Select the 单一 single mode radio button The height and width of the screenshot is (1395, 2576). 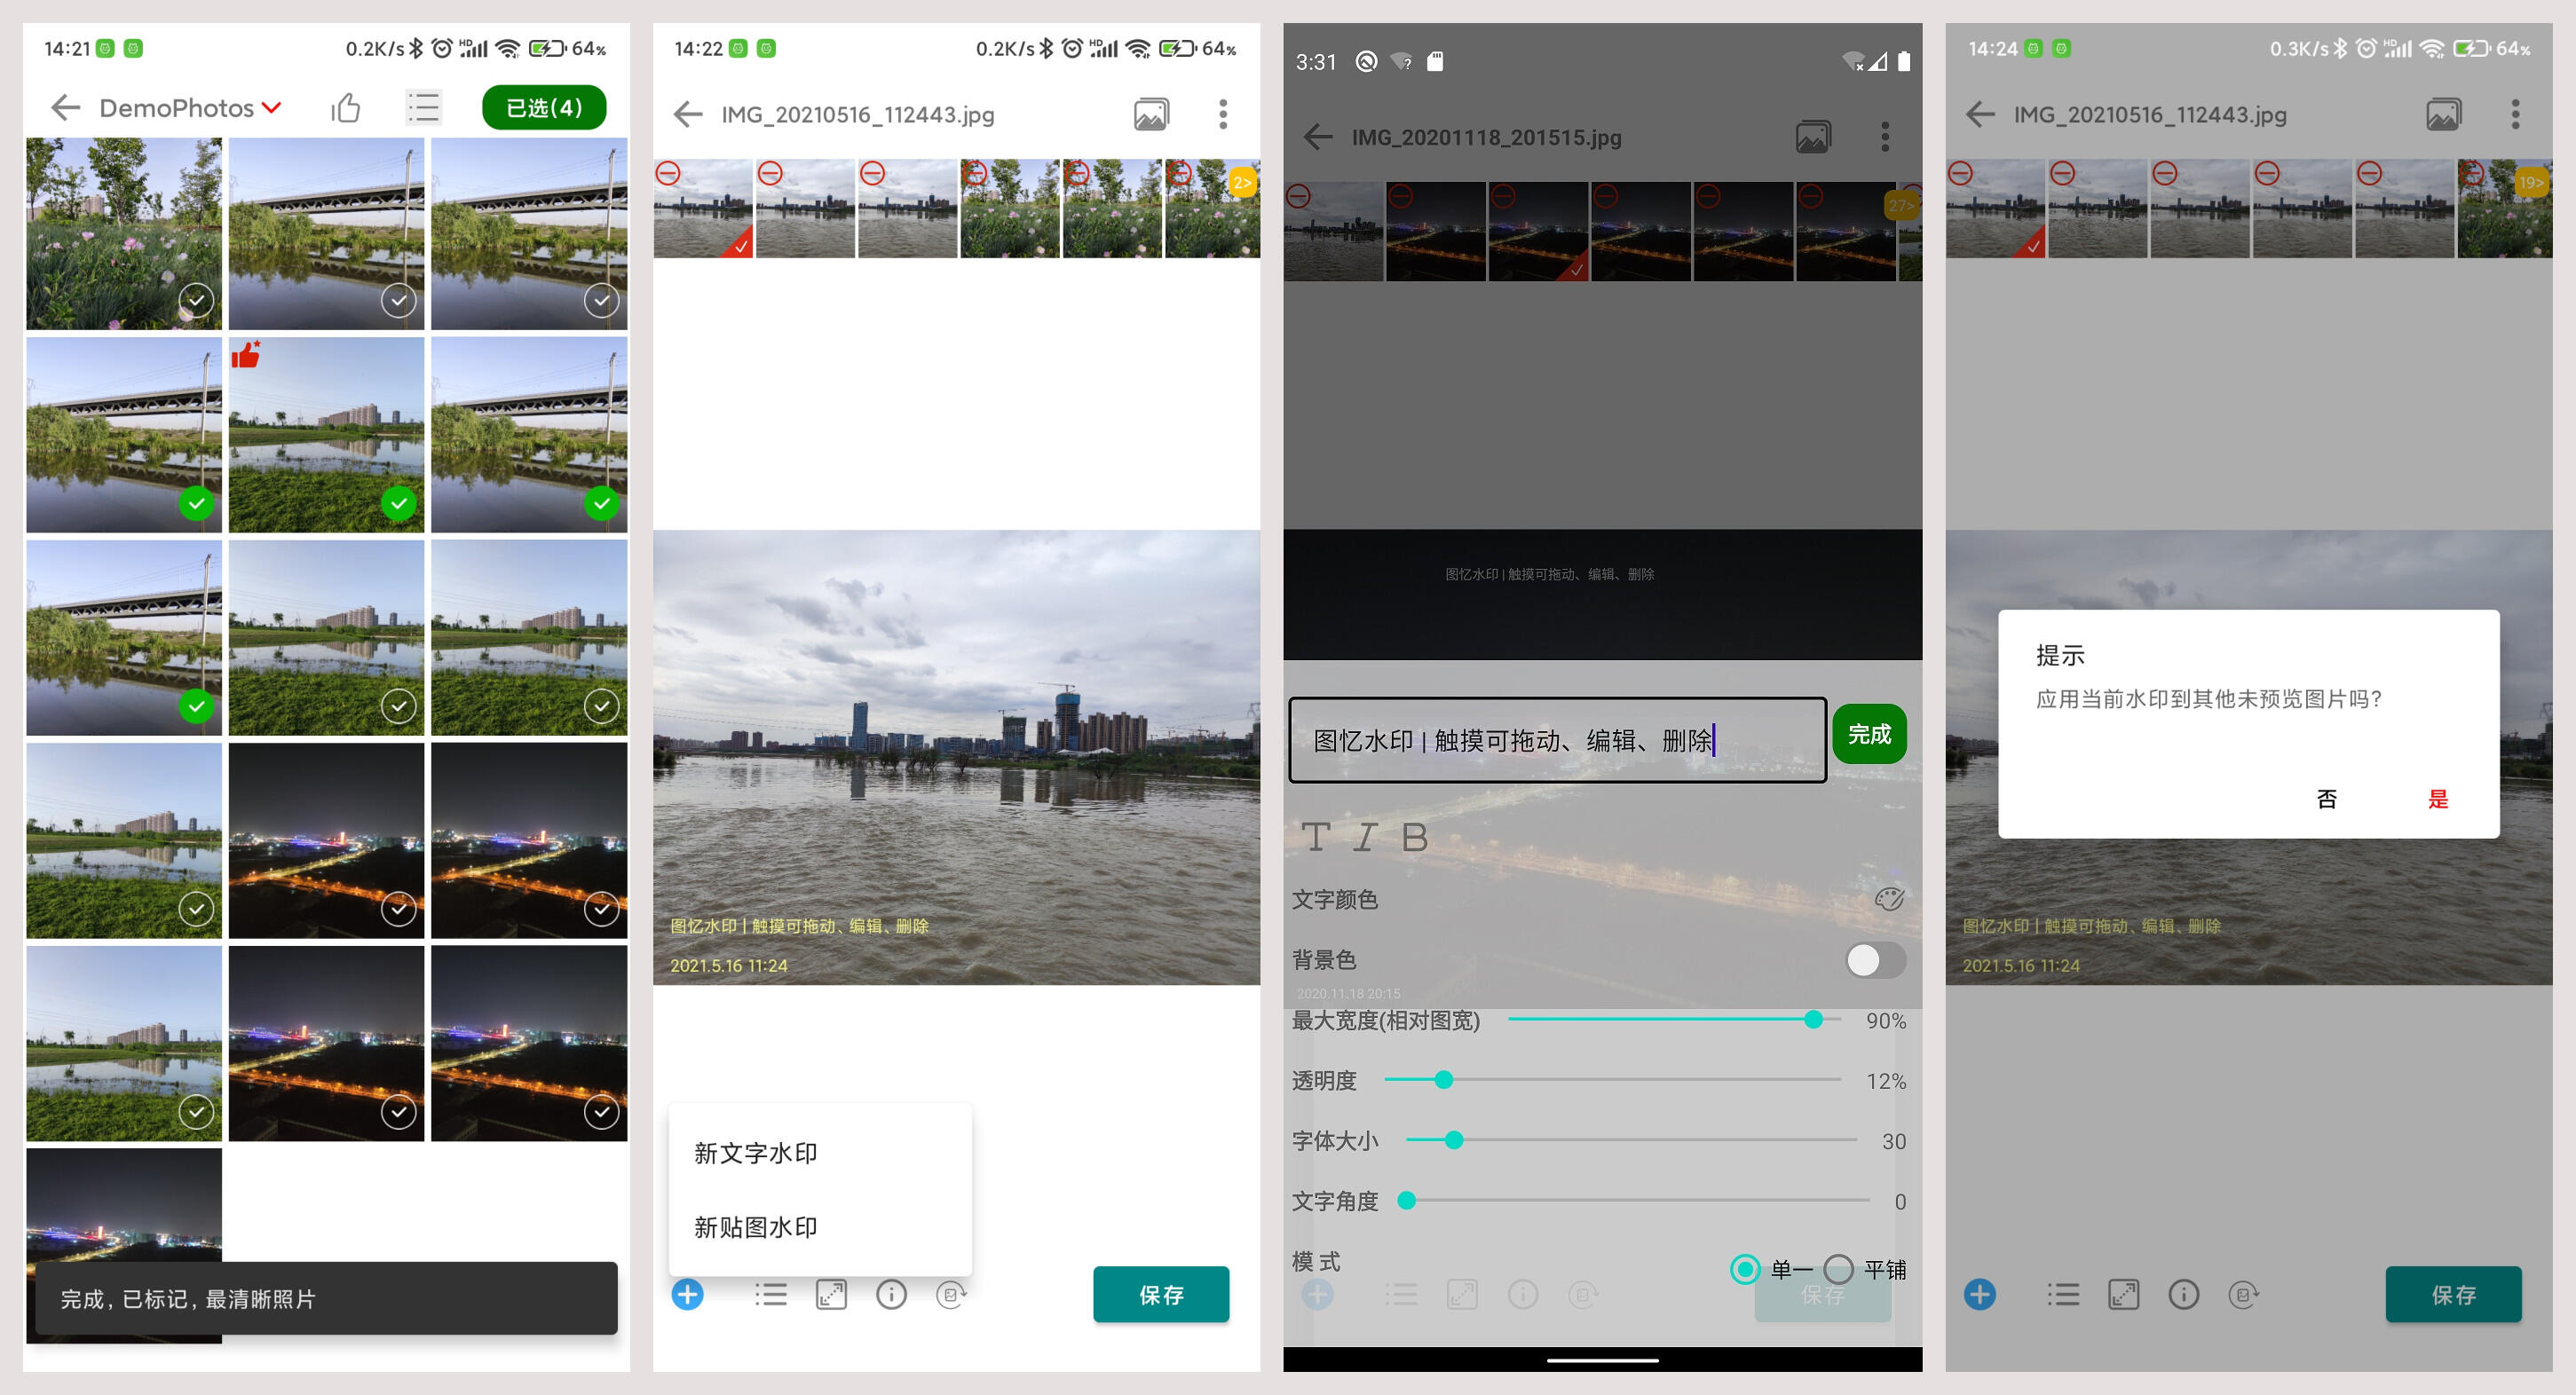[x=1745, y=1269]
